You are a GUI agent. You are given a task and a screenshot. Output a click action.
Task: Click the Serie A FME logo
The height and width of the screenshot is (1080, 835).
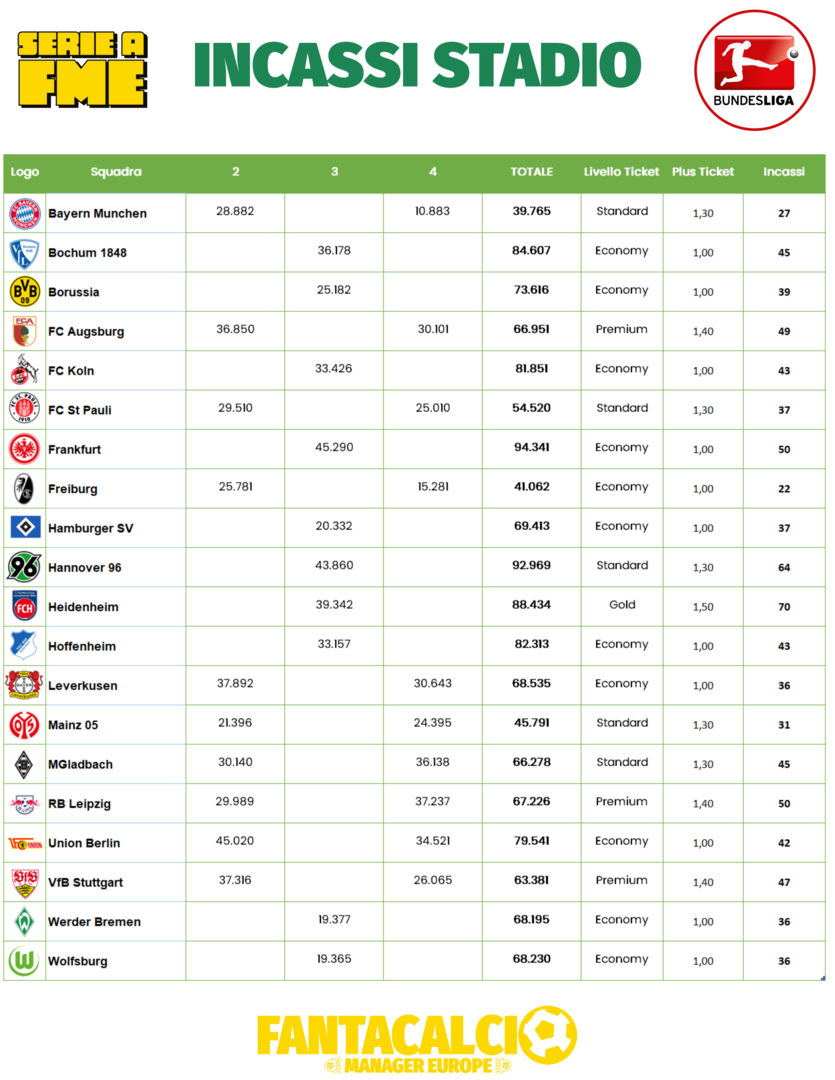point(83,68)
